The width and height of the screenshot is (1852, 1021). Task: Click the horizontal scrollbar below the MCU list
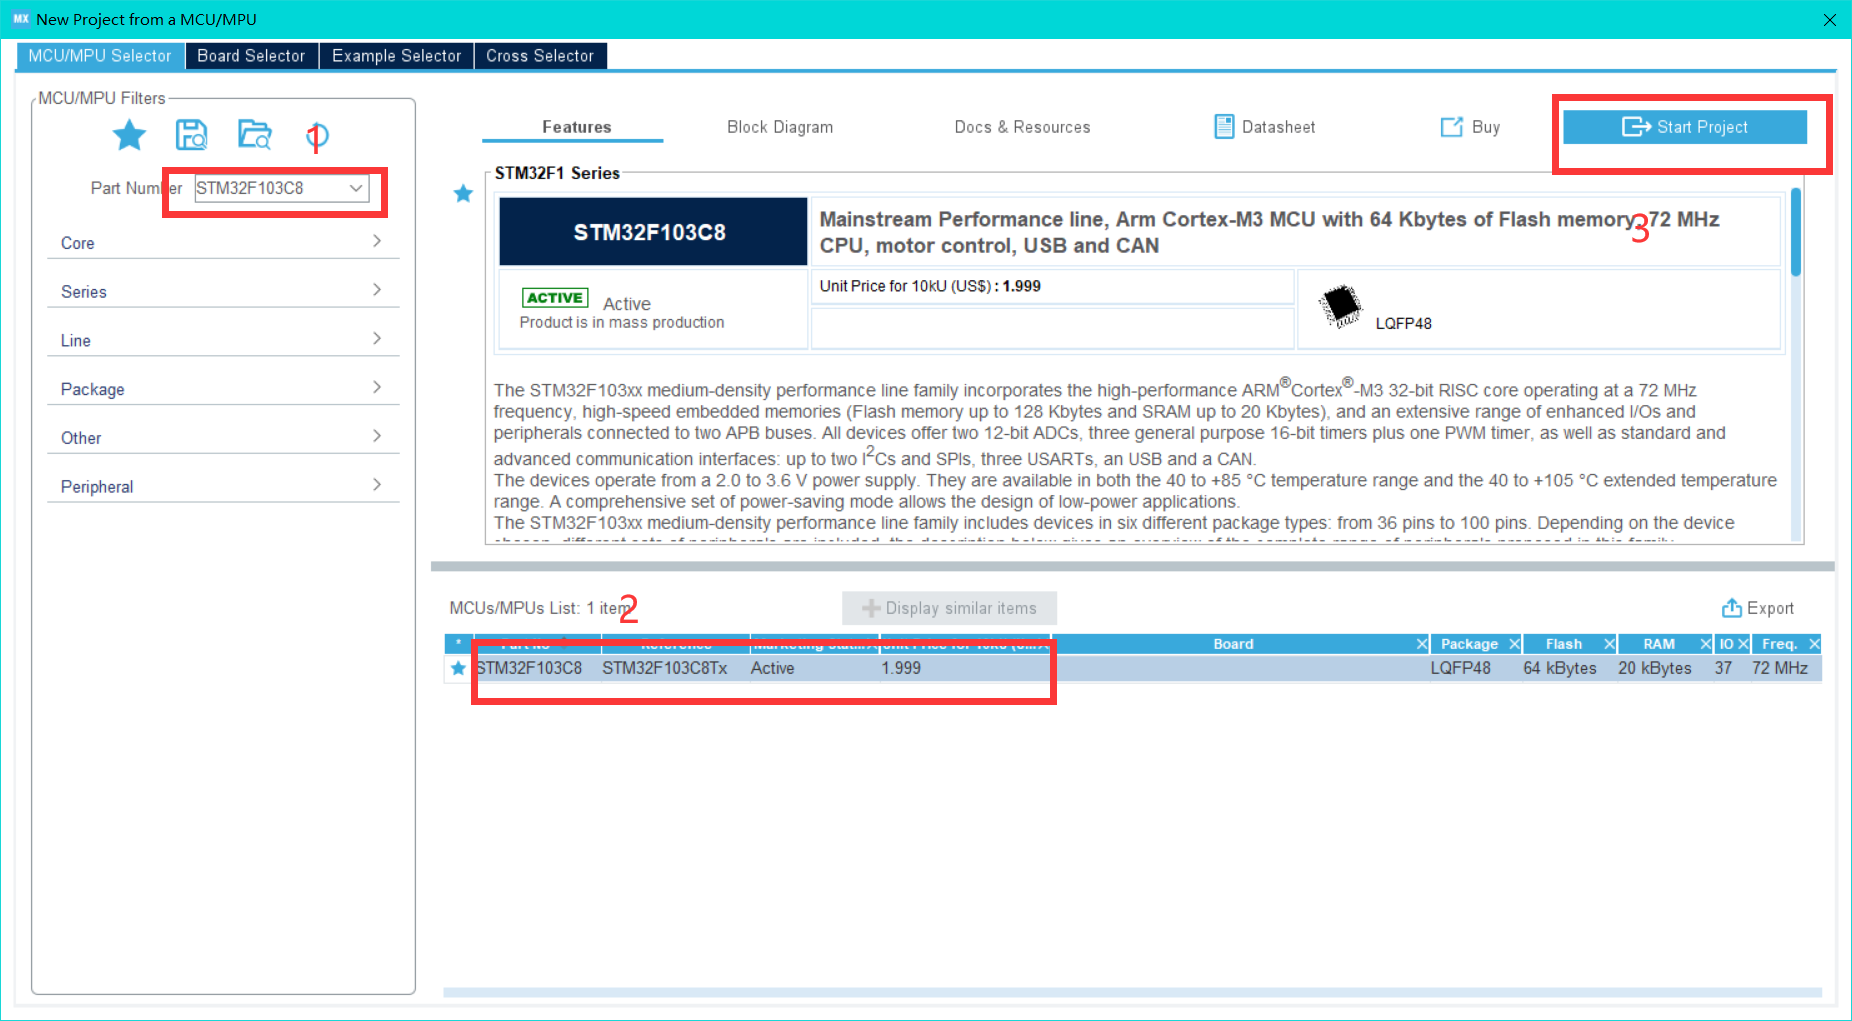(x=1132, y=993)
